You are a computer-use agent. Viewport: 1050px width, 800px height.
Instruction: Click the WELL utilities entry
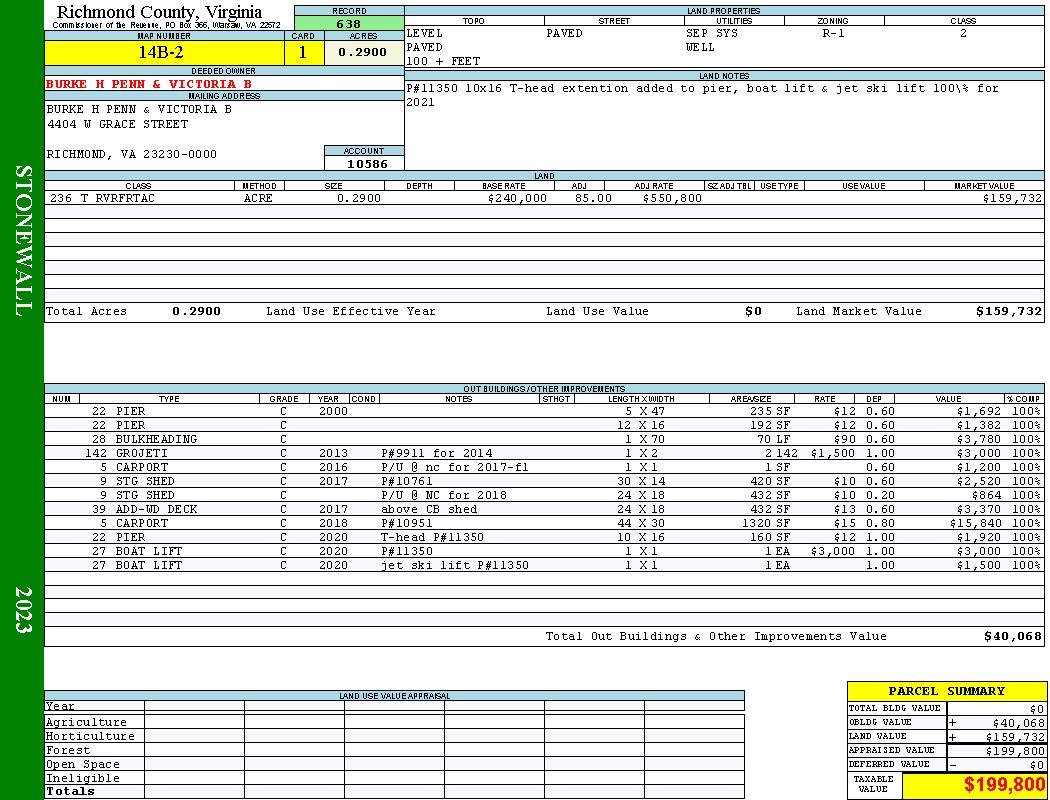coord(700,48)
